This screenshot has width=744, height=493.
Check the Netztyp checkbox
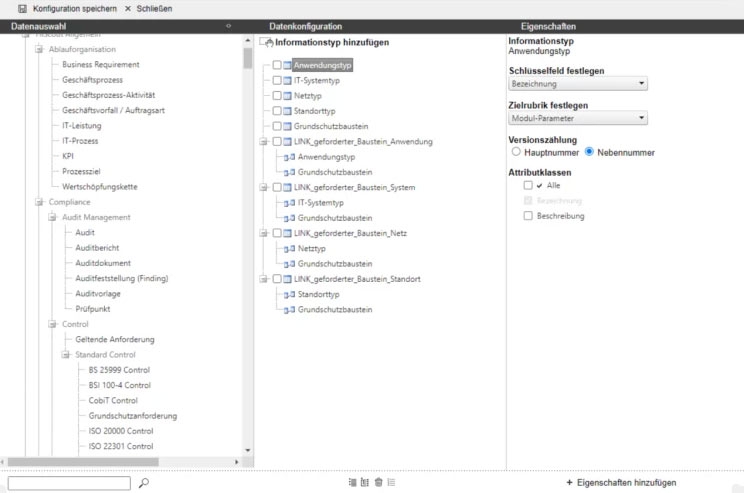[x=276, y=96]
